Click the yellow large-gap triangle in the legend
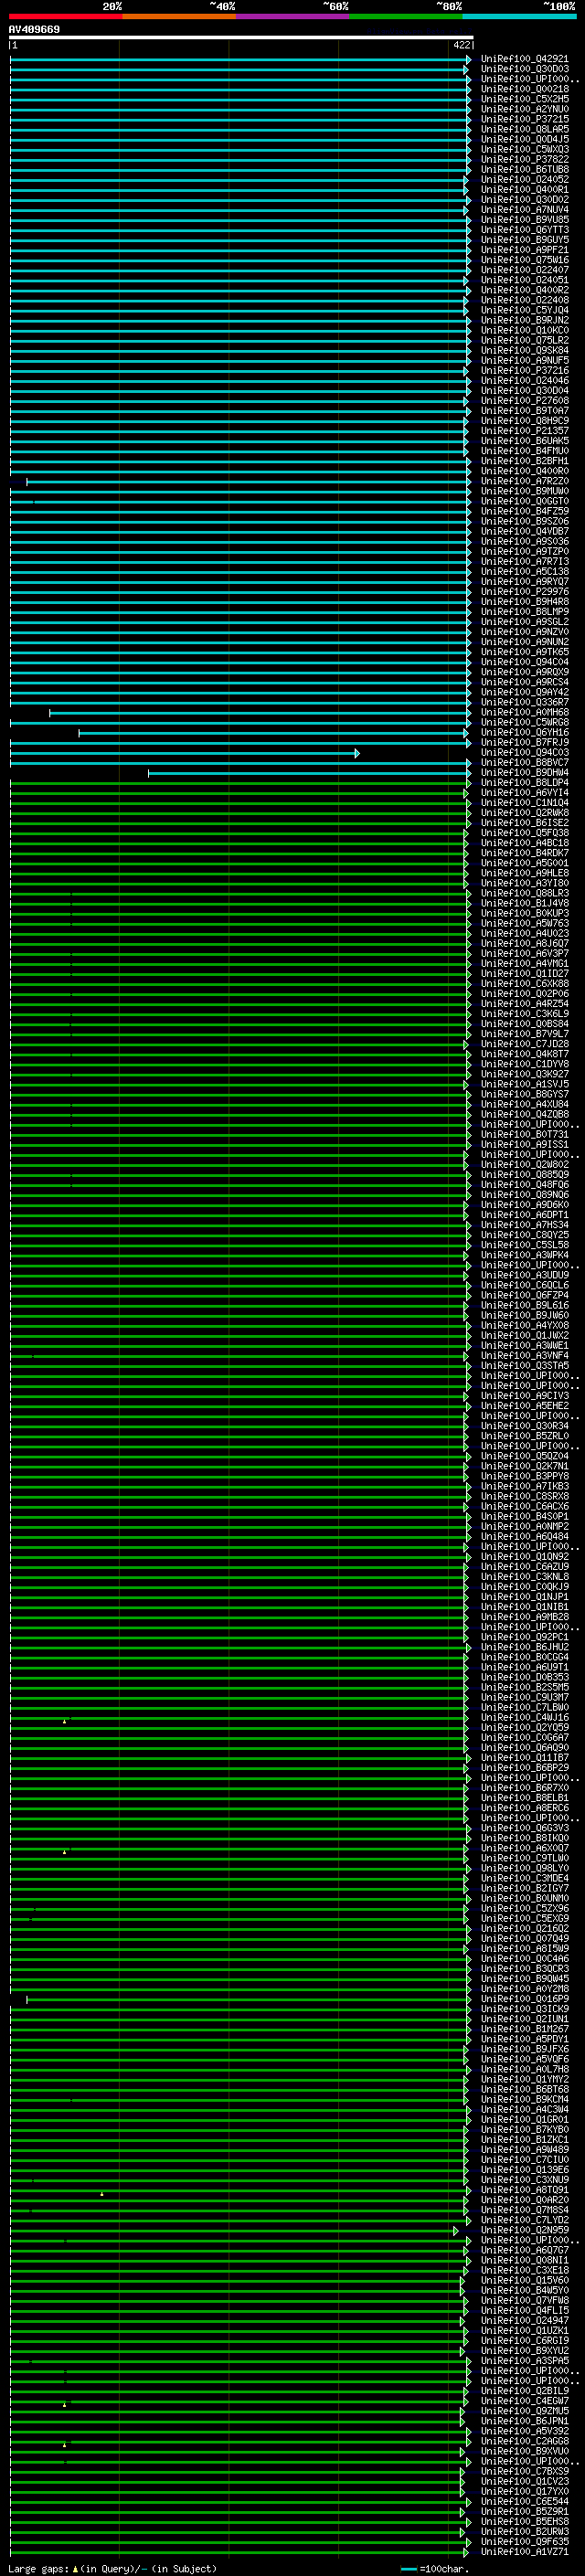This screenshot has width=585, height=2576. click(x=75, y=2569)
